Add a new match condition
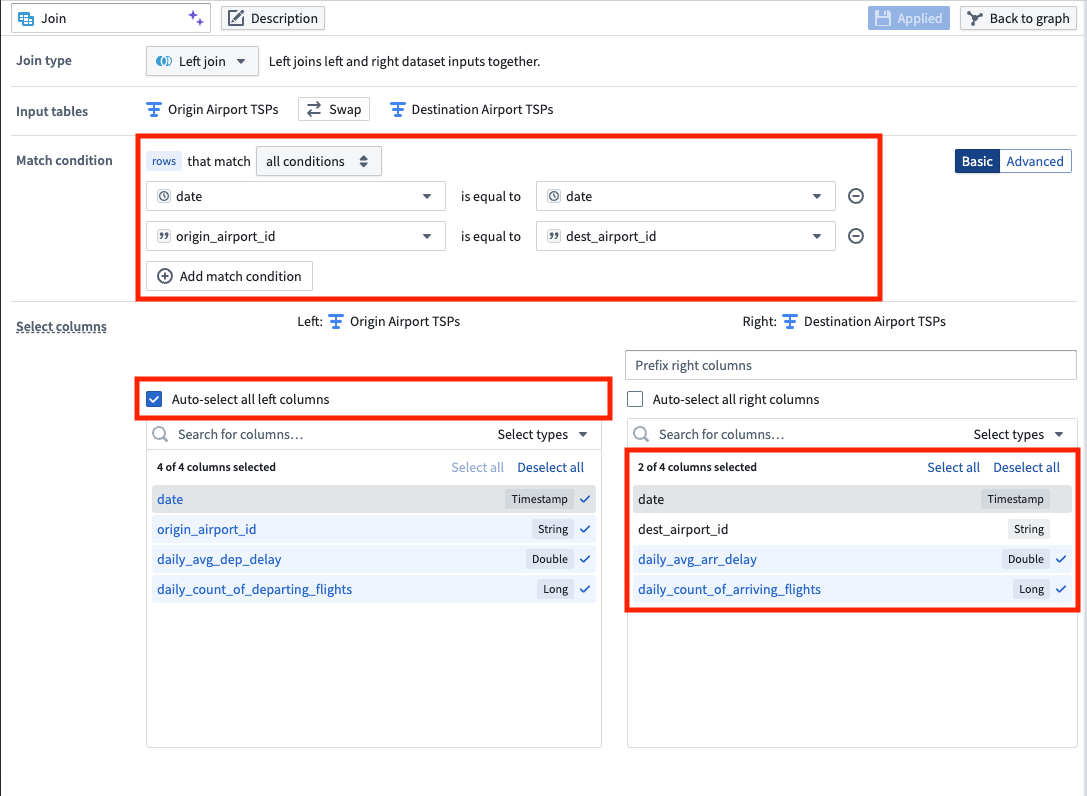Viewport: 1087px width, 796px height. click(229, 276)
